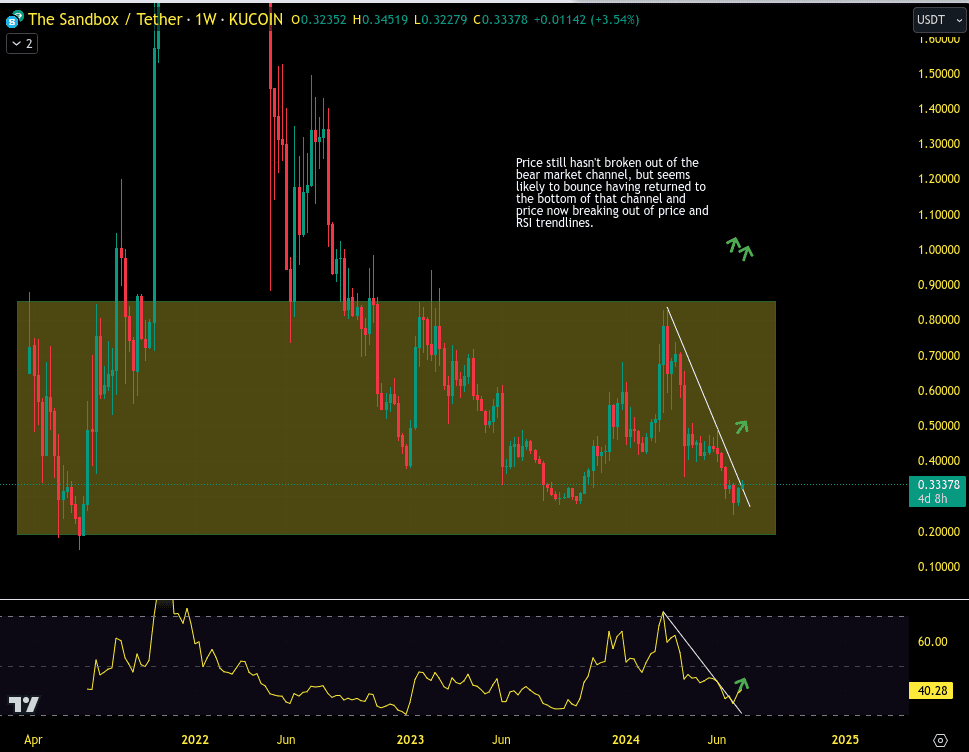Select the close value C0.33378 in header
This screenshot has height=752, width=969.
point(500,20)
